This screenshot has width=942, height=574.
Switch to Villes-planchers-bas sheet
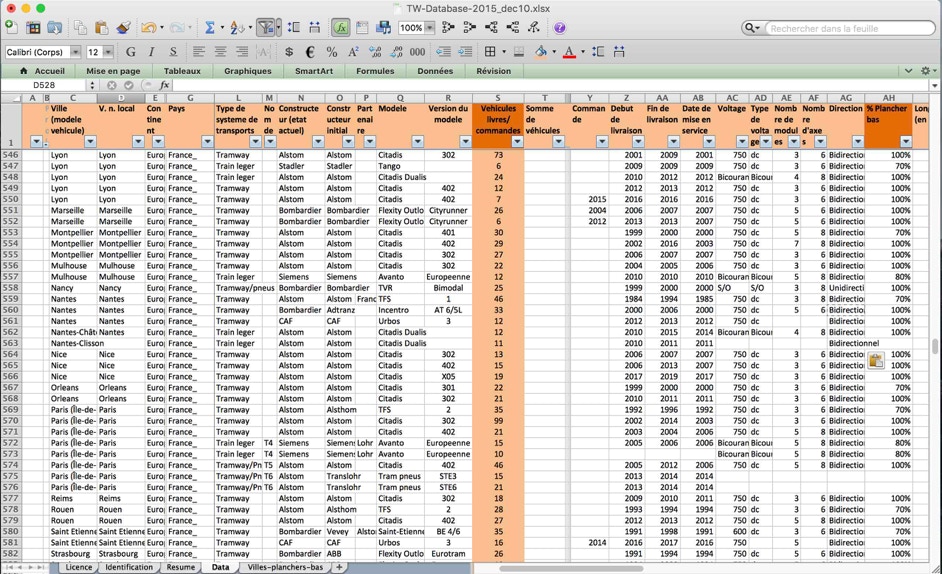click(285, 567)
